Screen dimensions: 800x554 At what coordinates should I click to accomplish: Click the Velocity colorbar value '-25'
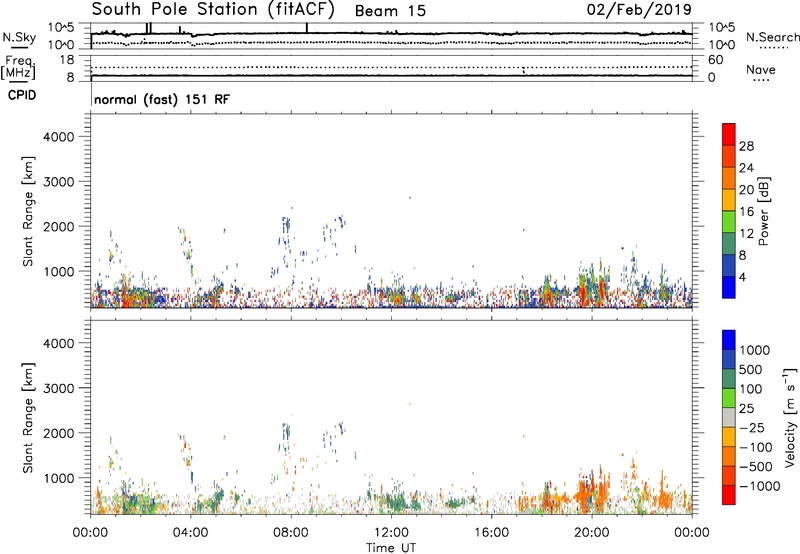pos(752,428)
